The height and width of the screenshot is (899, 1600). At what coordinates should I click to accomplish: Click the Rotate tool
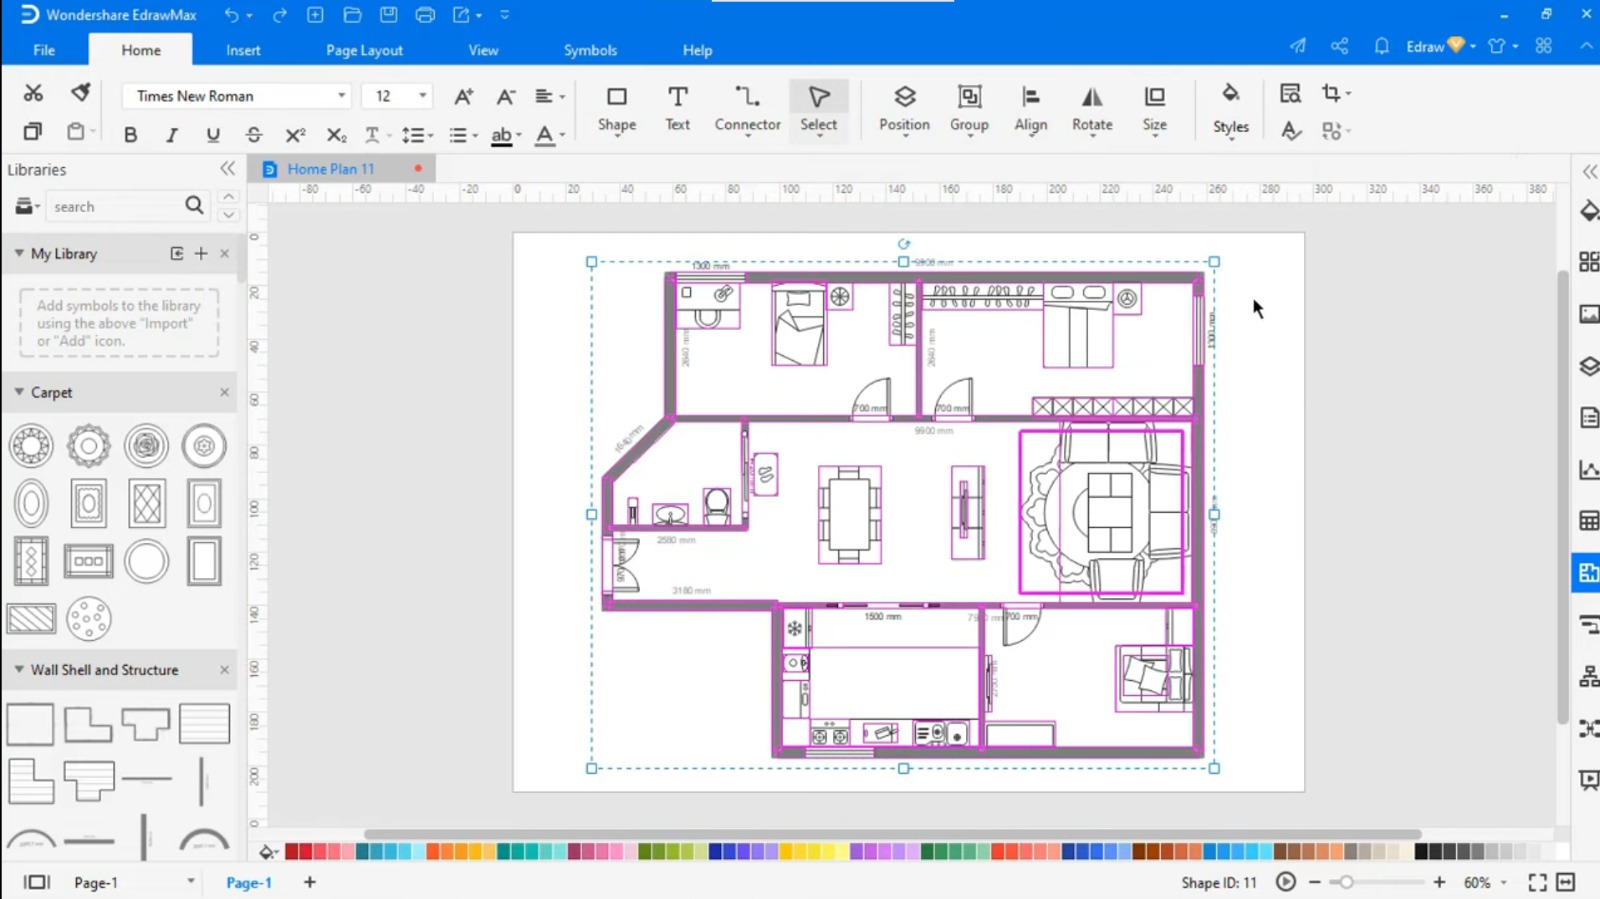(1092, 109)
